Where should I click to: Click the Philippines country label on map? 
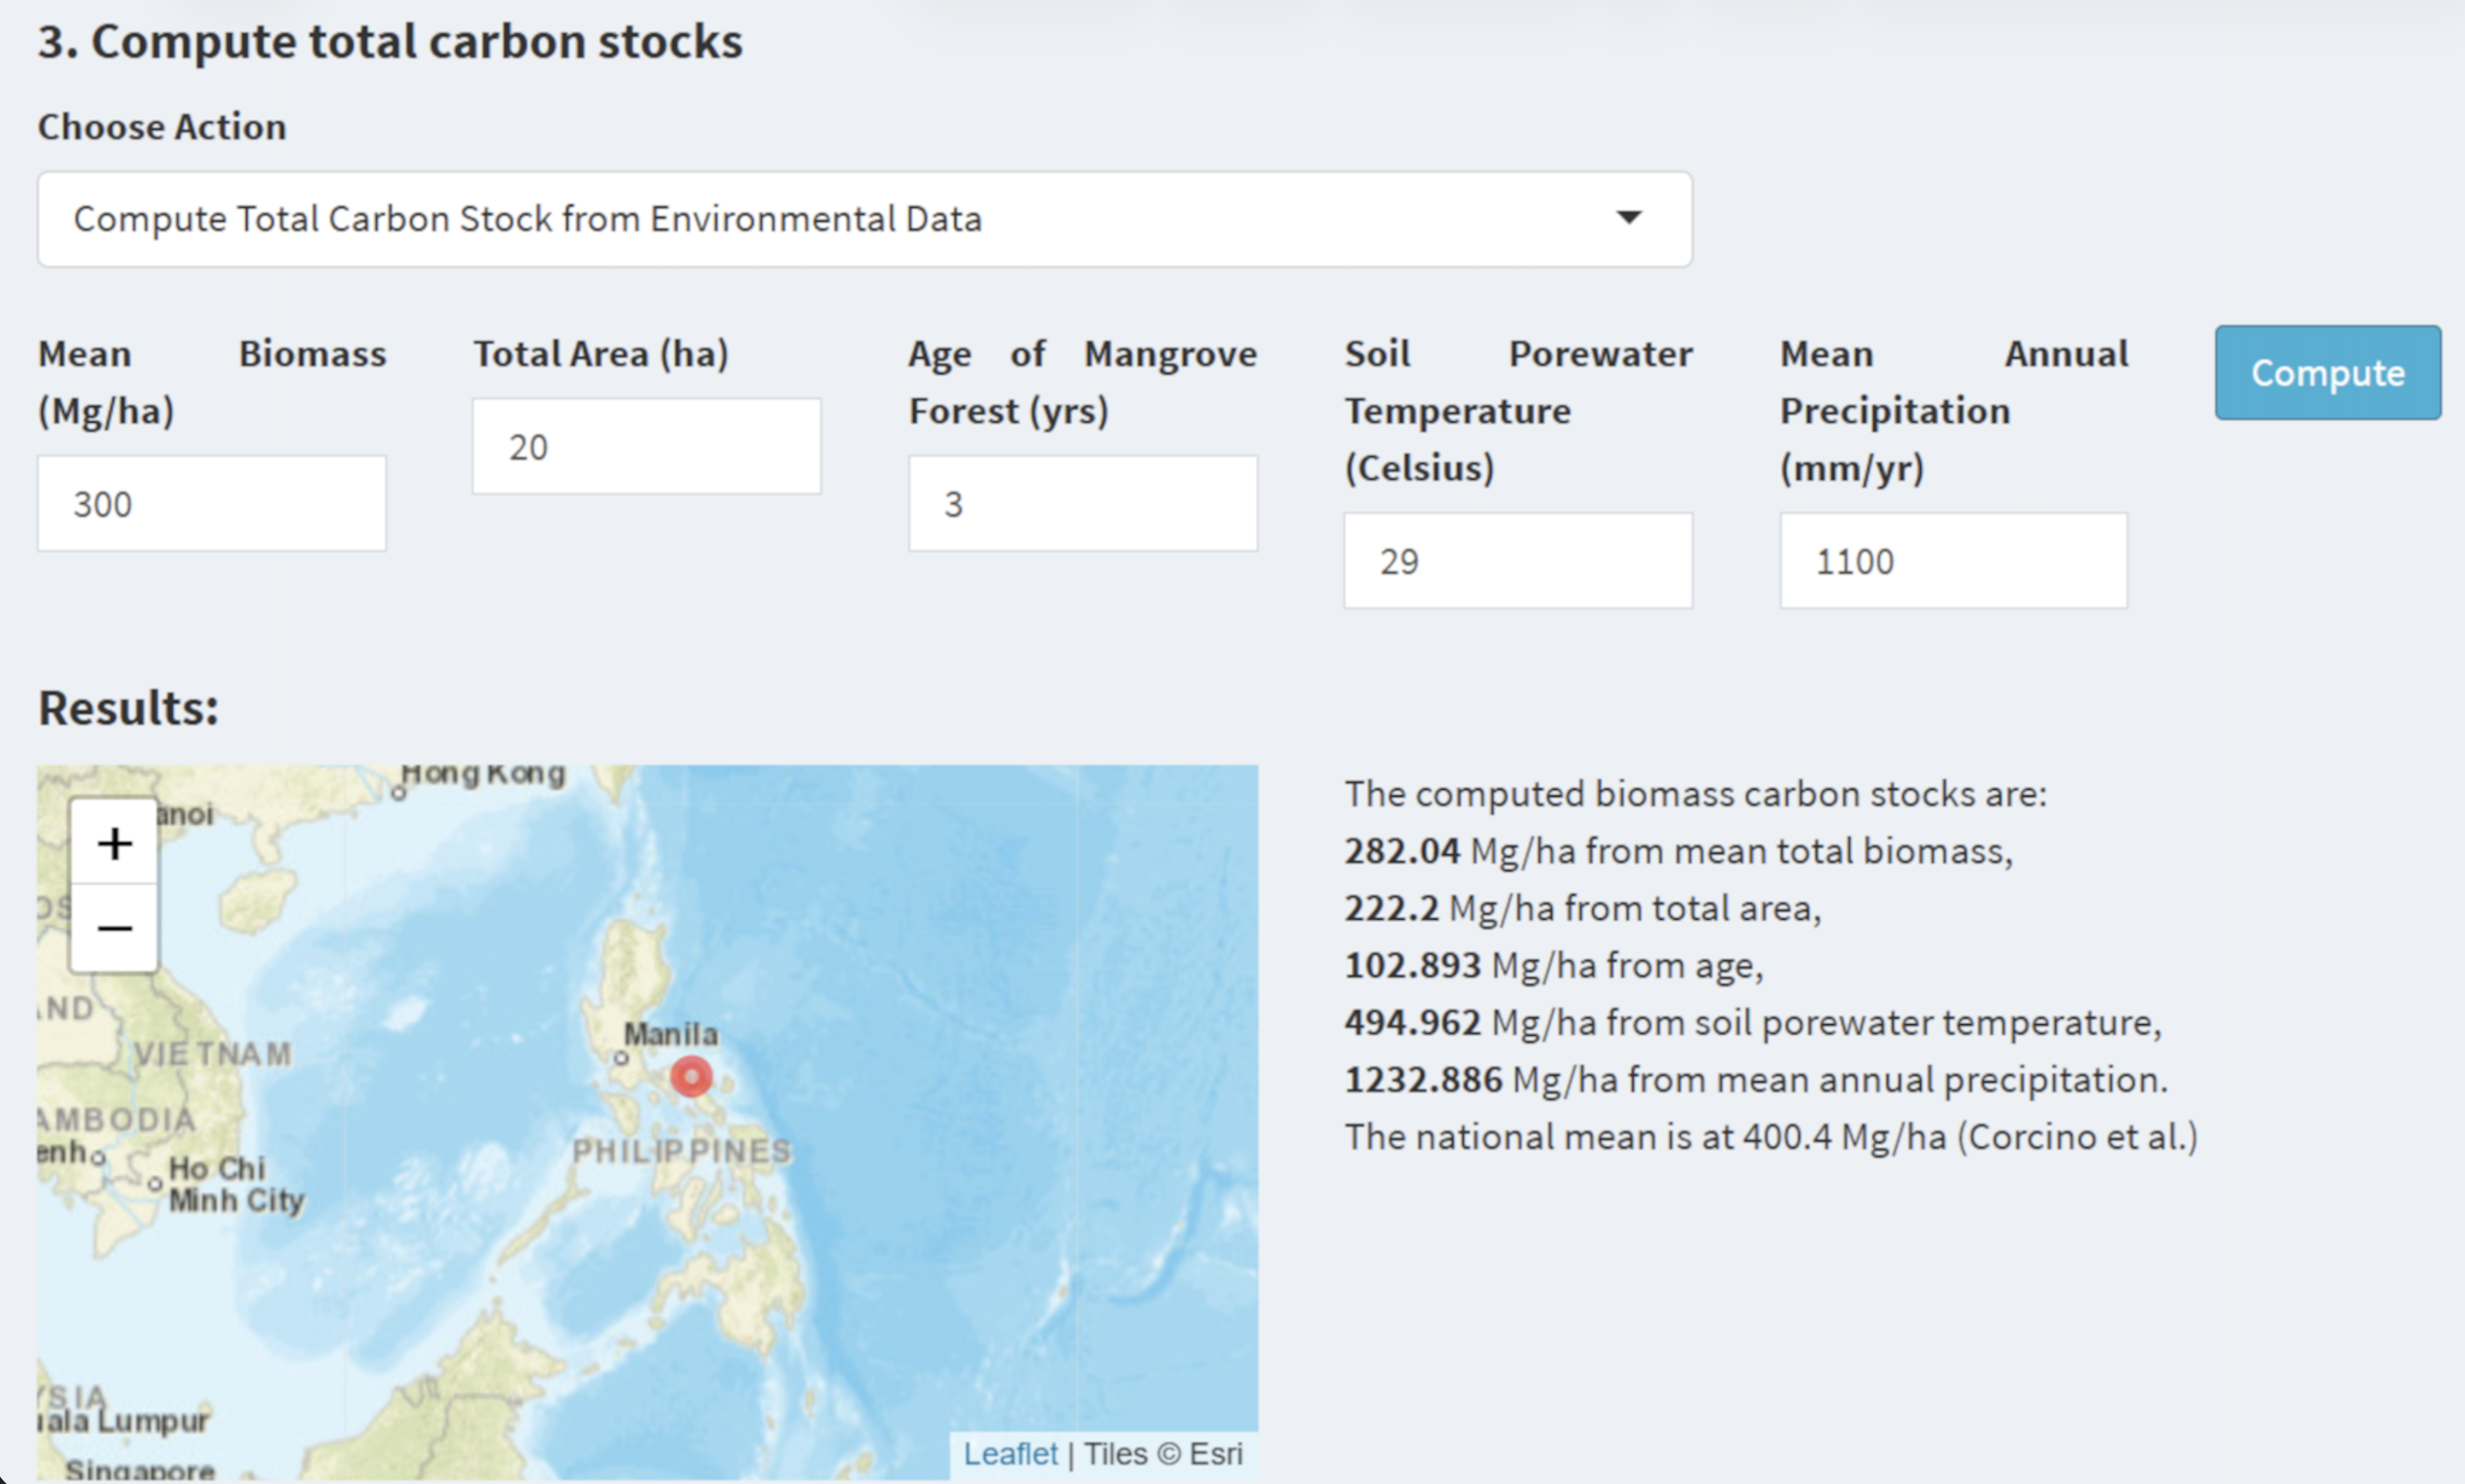point(682,1151)
